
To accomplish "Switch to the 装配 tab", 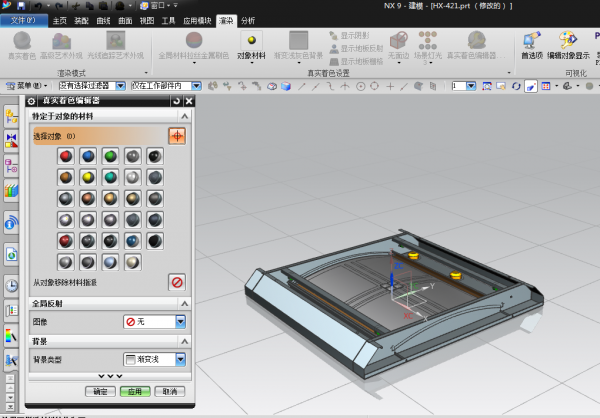I will tap(81, 21).
